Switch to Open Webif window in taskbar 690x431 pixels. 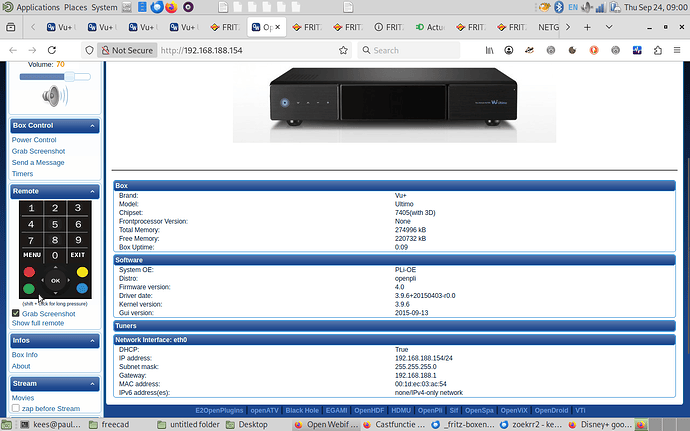pyautogui.click(x=327, y=424)
